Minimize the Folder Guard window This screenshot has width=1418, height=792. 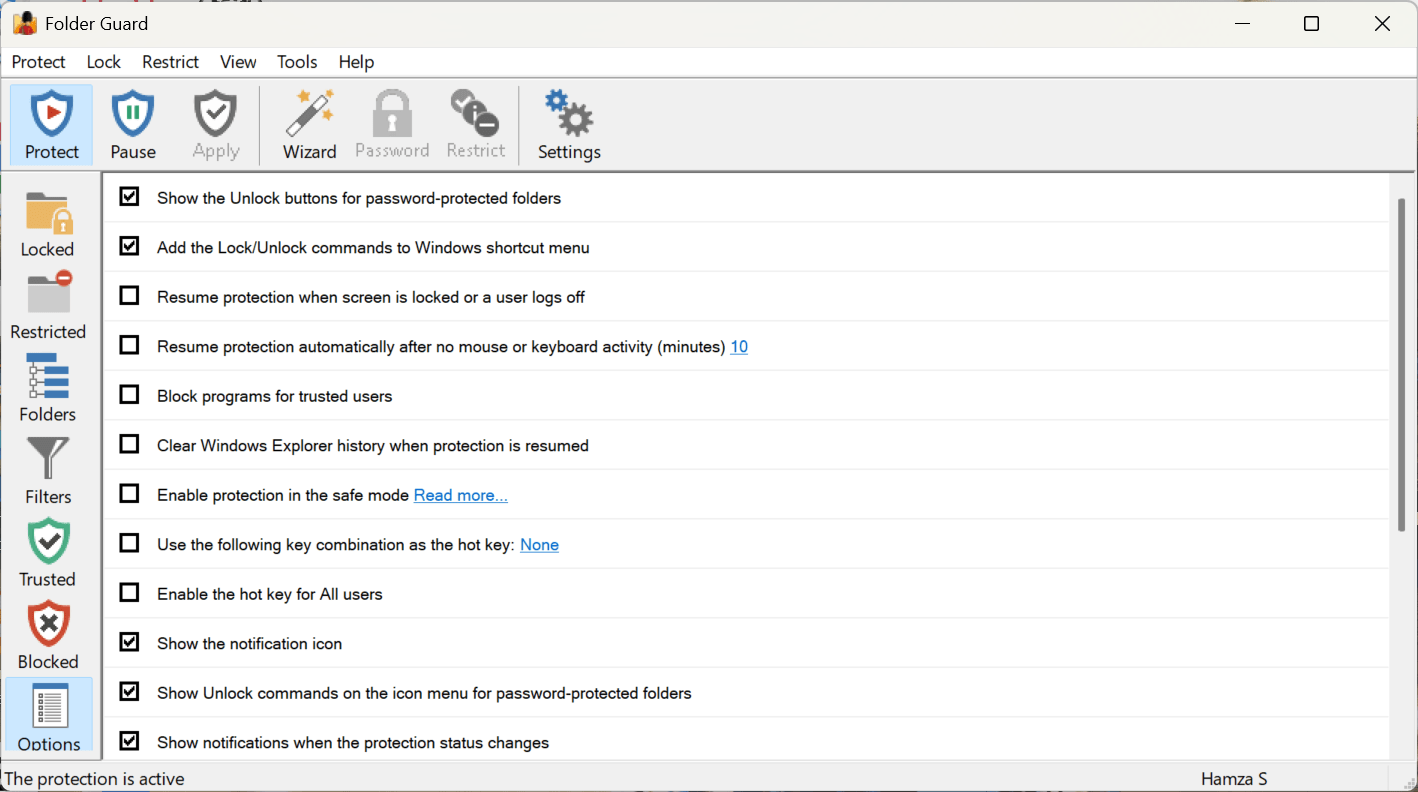[x=1242, y=24]
